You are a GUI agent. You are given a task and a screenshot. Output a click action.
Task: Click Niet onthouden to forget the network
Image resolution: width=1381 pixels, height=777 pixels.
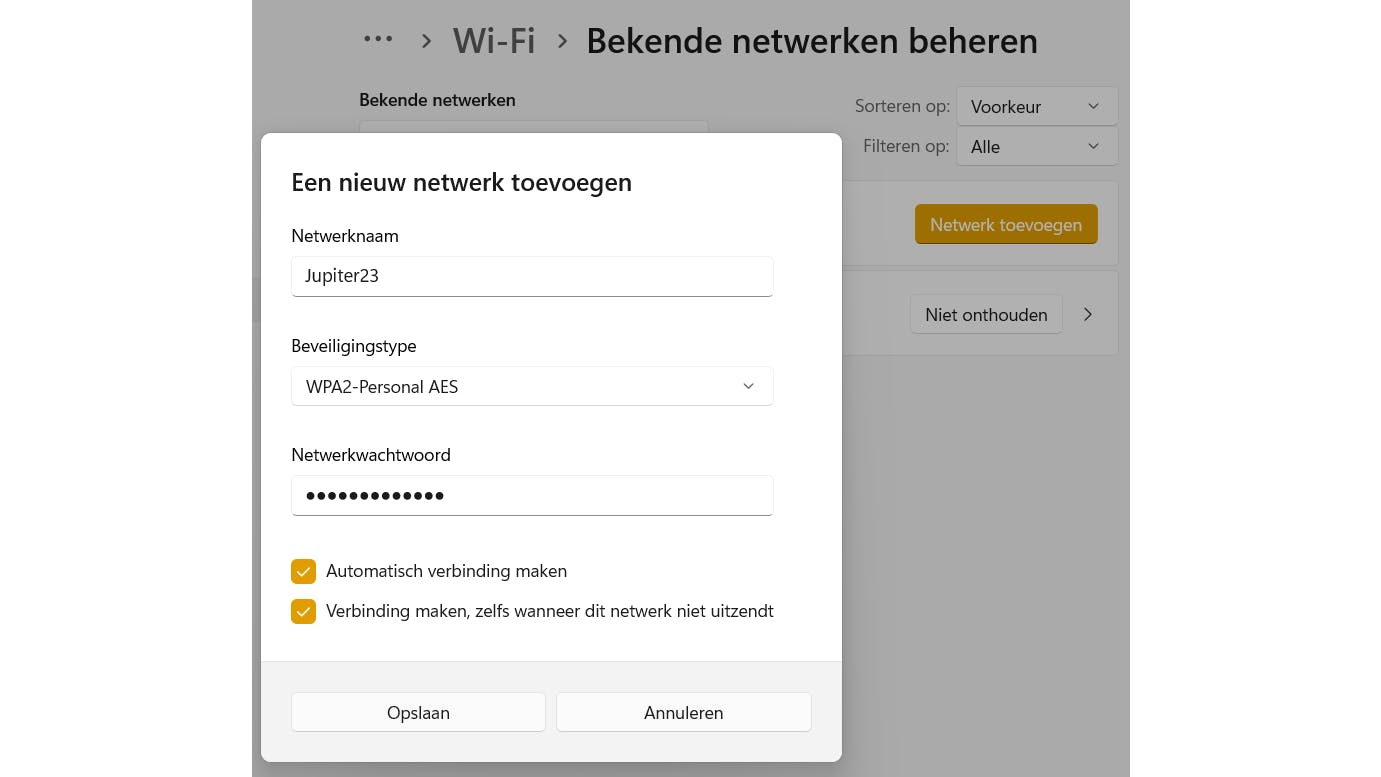[x=986, y=314]
